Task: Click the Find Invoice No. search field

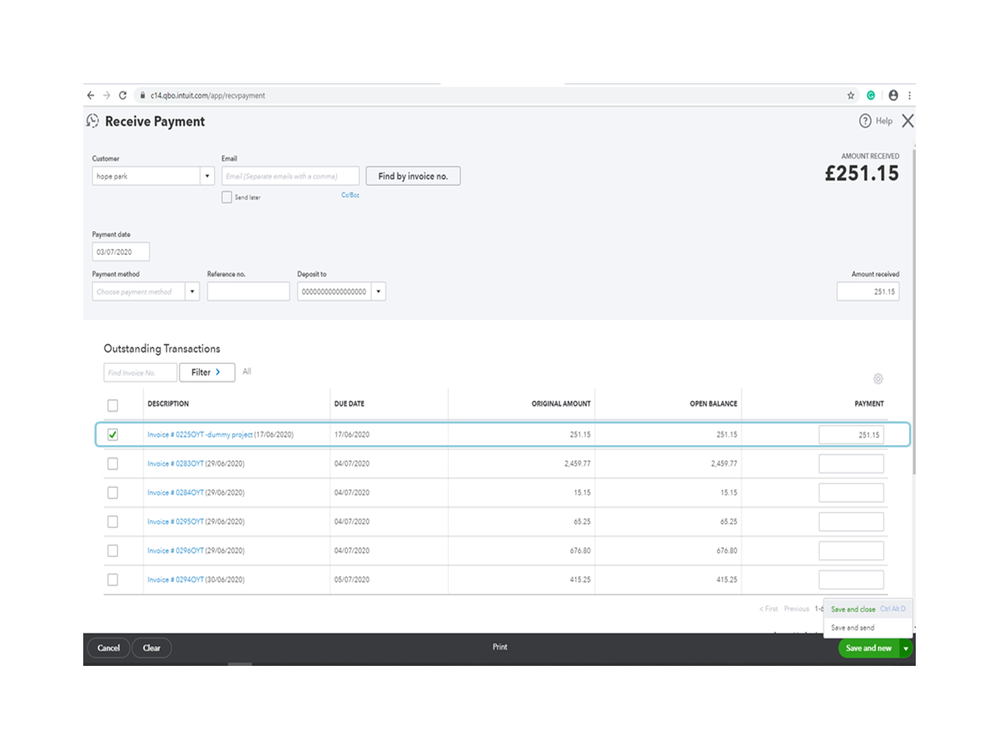Action: click(x=140, y=372)
